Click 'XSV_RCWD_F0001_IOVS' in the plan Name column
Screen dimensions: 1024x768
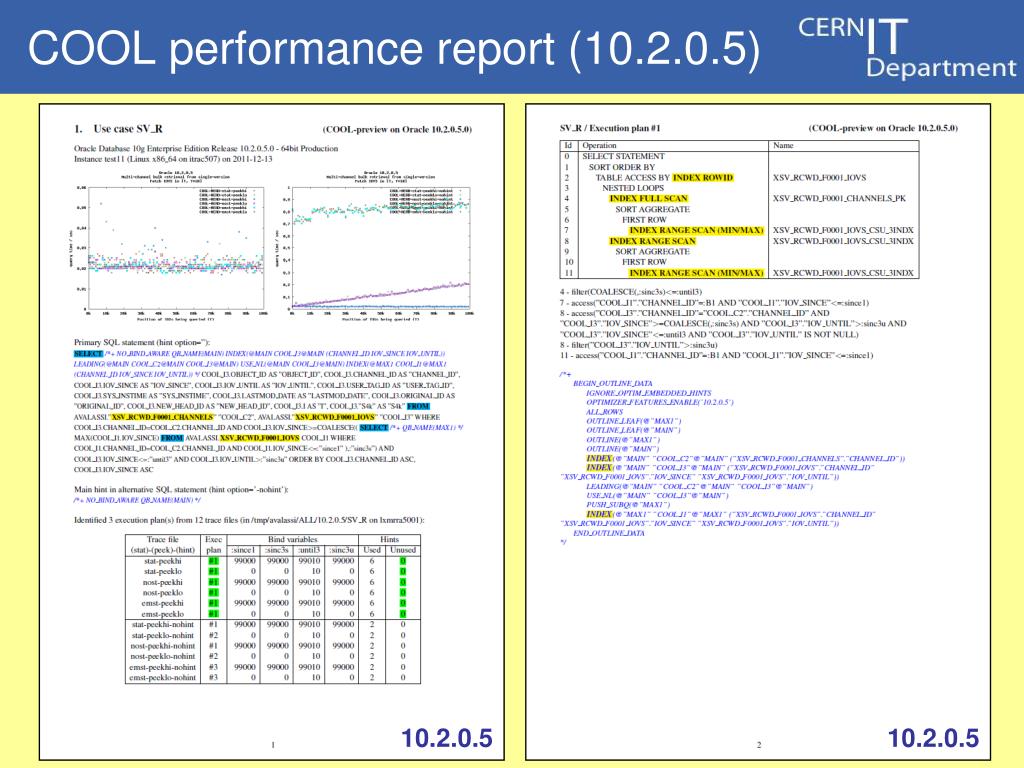pyautogui.click(x=820, y=178)
